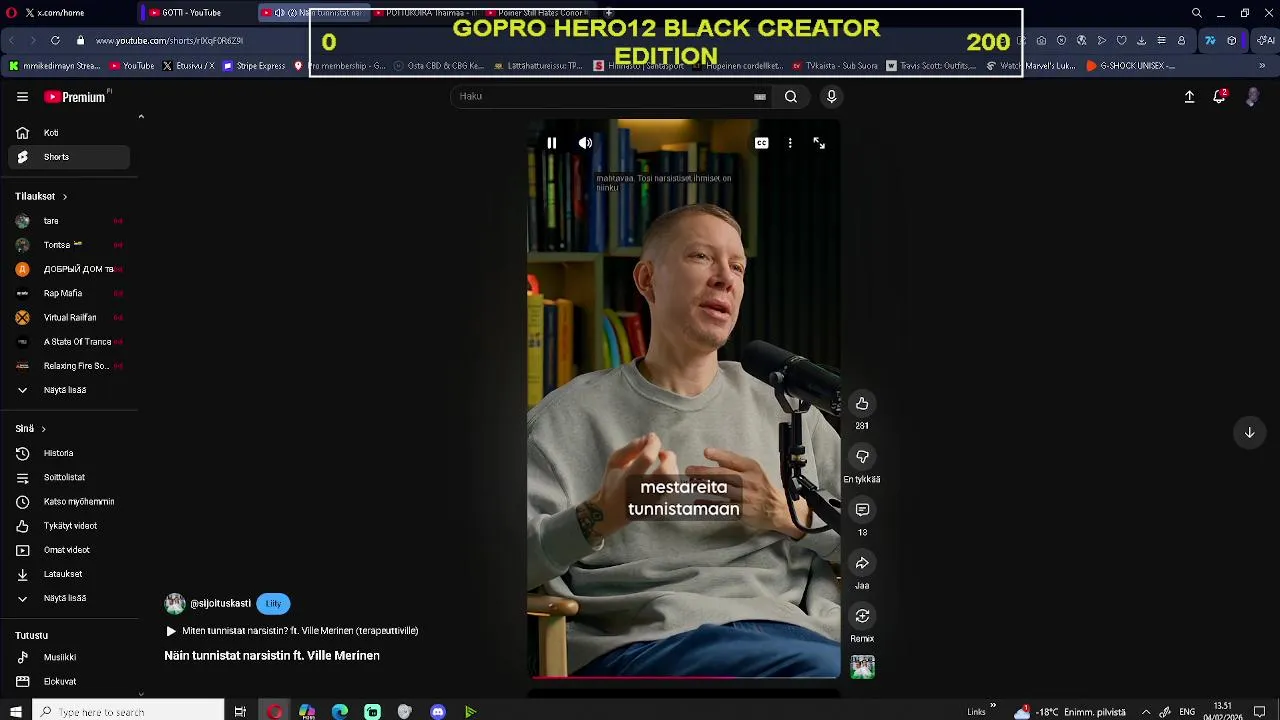Reload the page in browser
1280x720 pixels.
[x=55, y=41]
